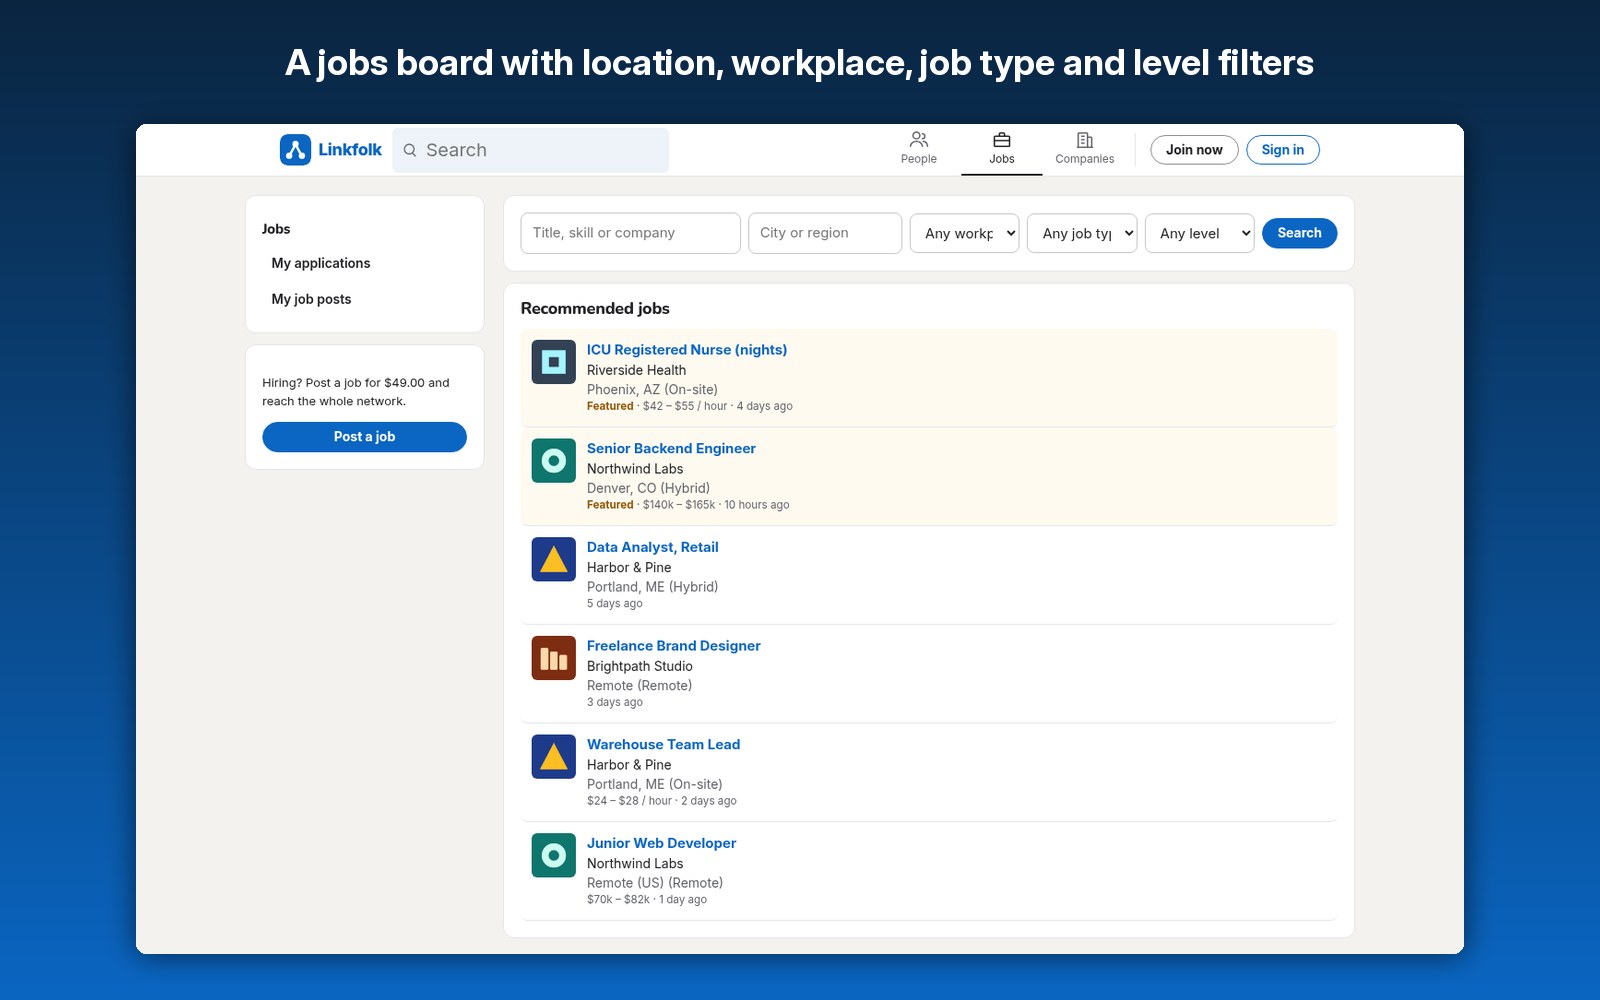
Task: Open the People section icon
Action: pos(918,140)
